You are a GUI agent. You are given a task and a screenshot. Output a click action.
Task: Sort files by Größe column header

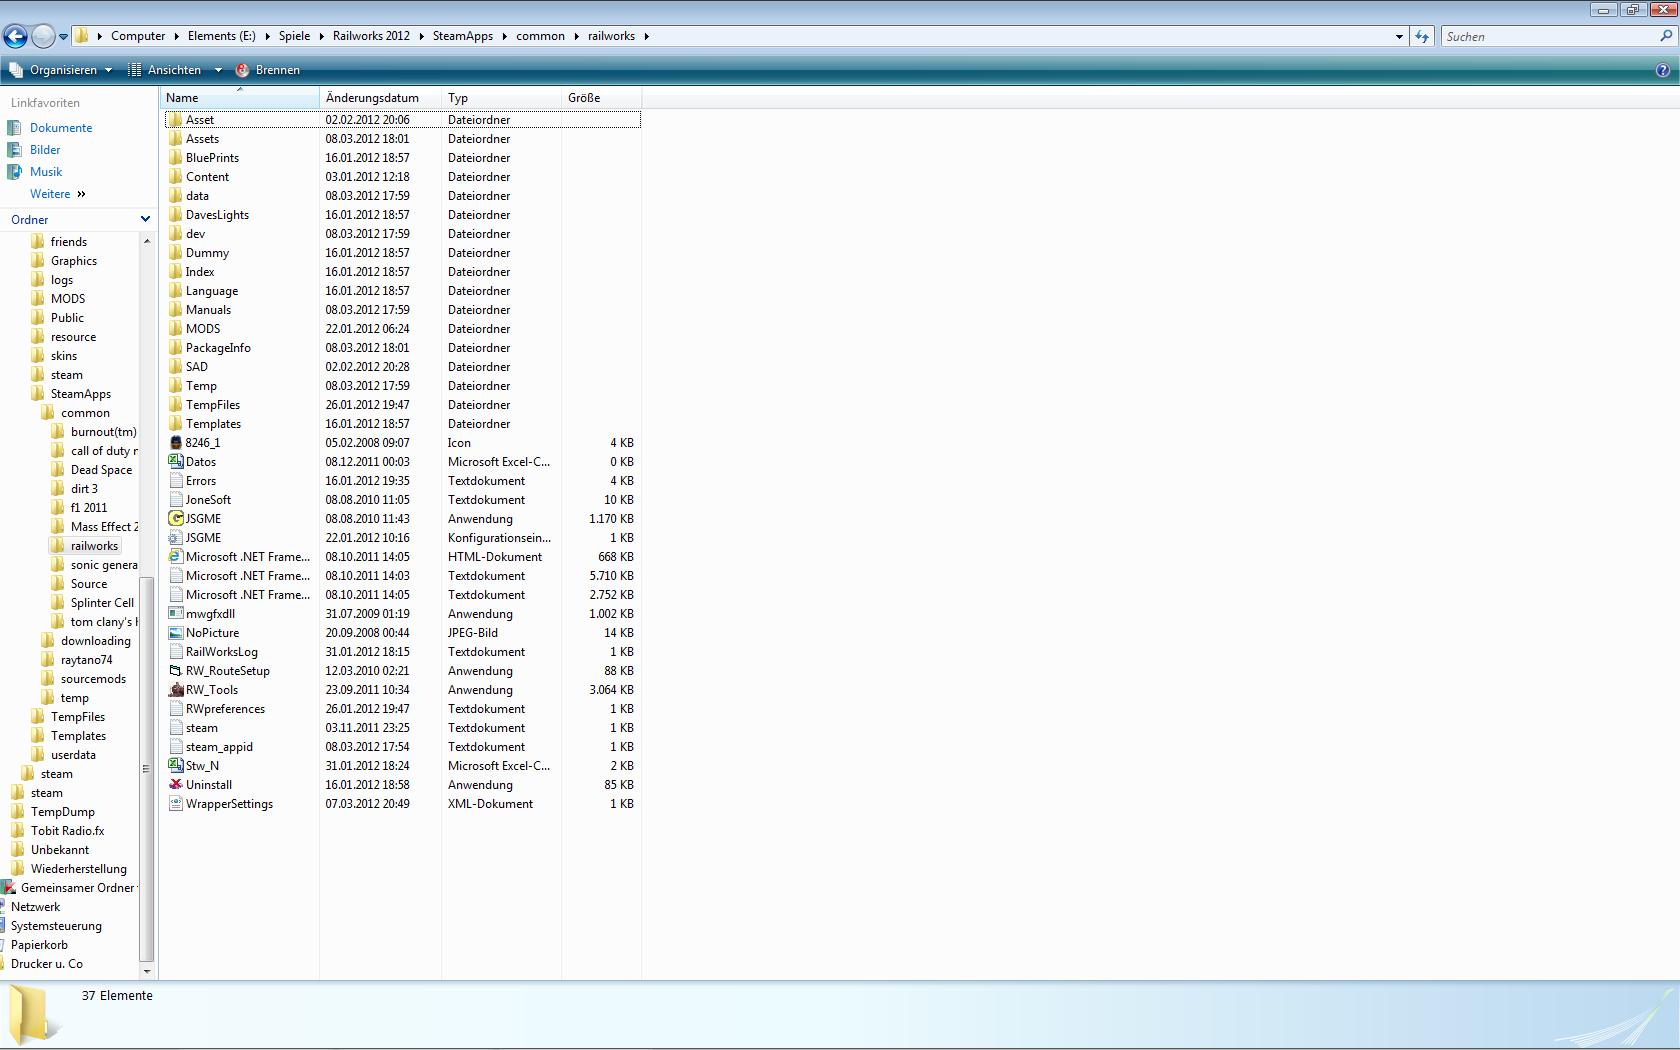(x=601, y=98)
